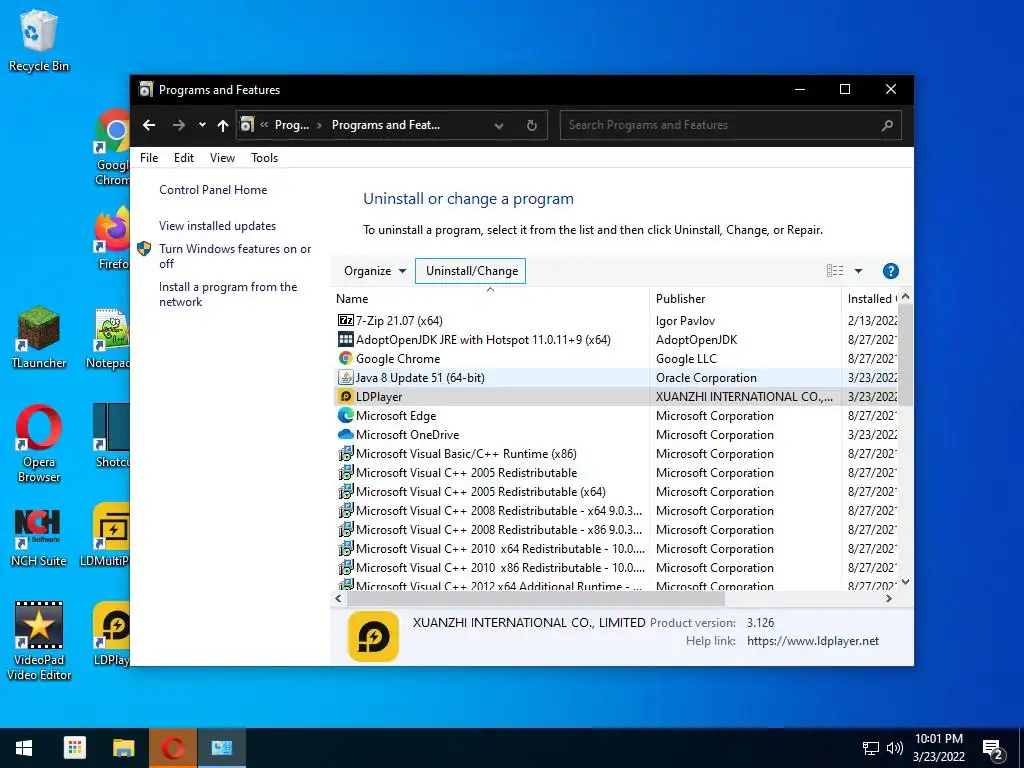Go to Control Panel Home

click(213, 190)
